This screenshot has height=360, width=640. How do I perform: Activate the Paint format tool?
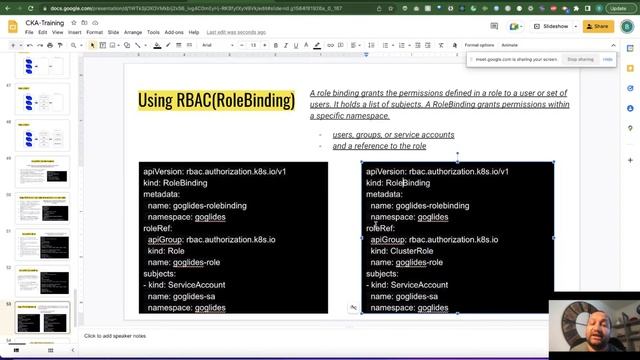pos(60,45)
